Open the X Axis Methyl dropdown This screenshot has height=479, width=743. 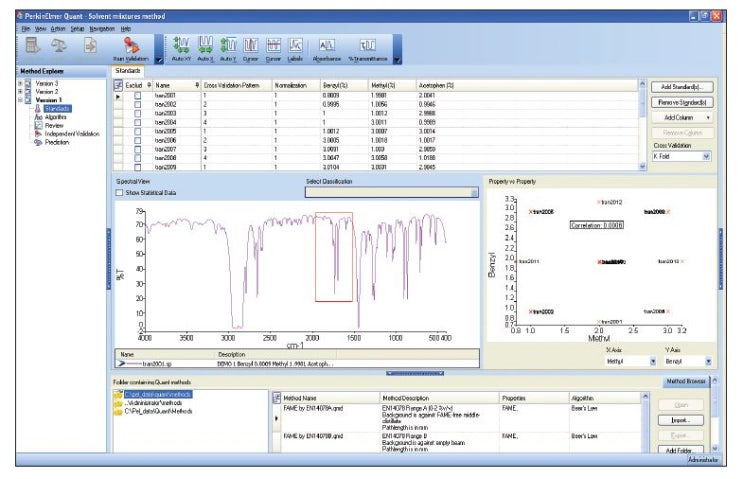[653, 362]
